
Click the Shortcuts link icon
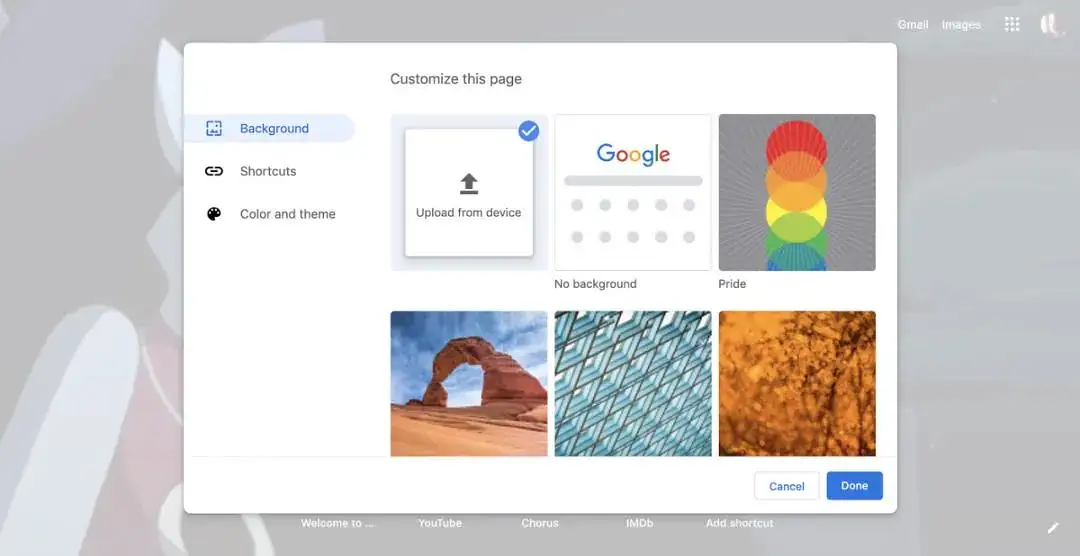214,171
